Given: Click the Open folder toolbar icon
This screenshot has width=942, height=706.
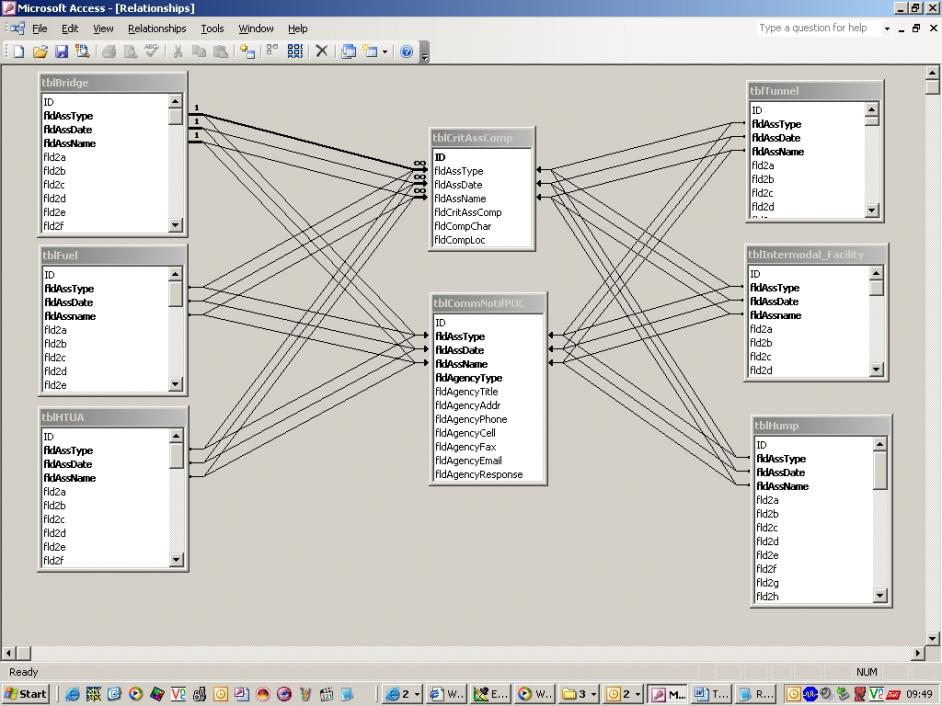Looking at the screenshot, I should tap(40, 52).
